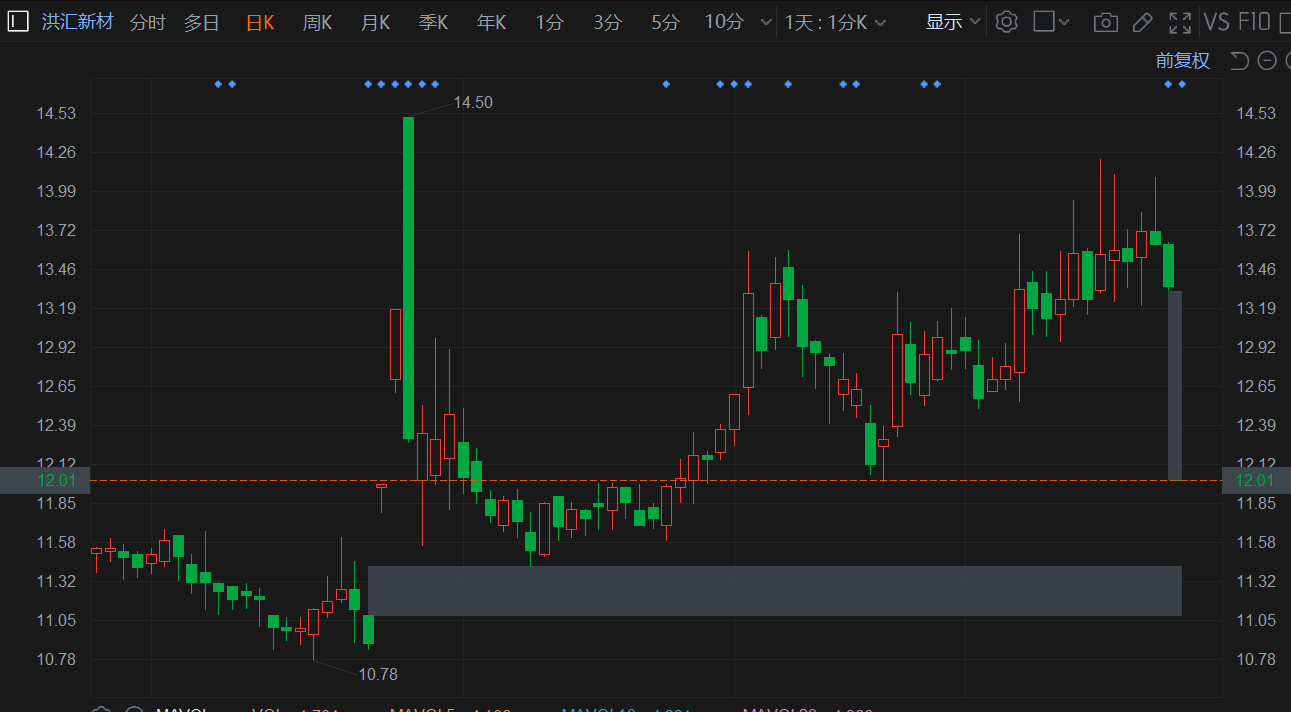Take a chart screenshot with camera icon
Screen dimensions: 1291x712
[x=1105, y=22]
